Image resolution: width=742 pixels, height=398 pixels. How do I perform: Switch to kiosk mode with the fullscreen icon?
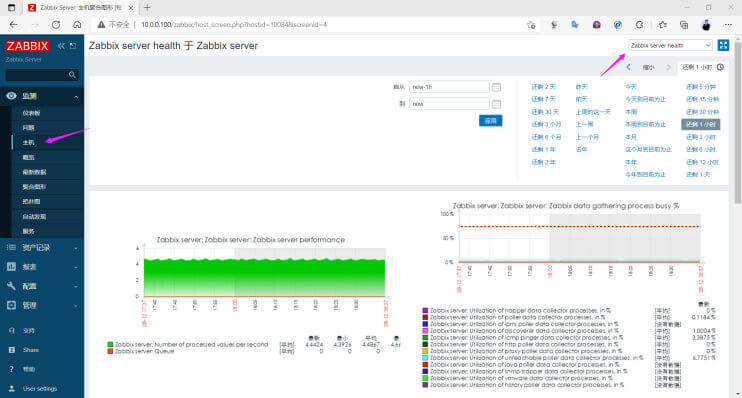(x=723, y=45)
